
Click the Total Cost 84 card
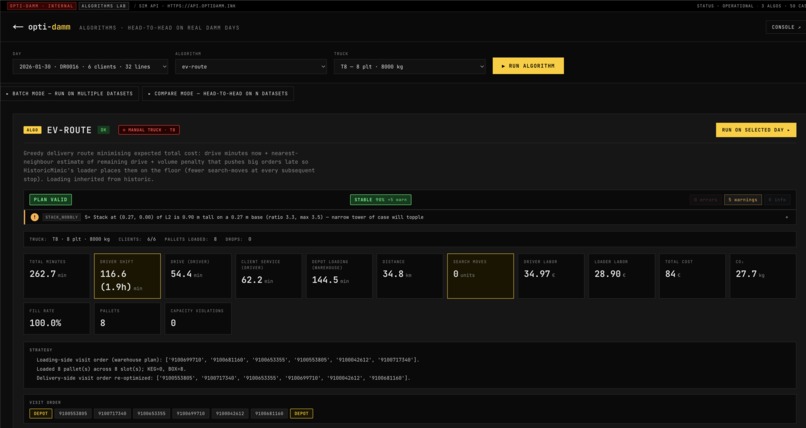click(692, 275)
